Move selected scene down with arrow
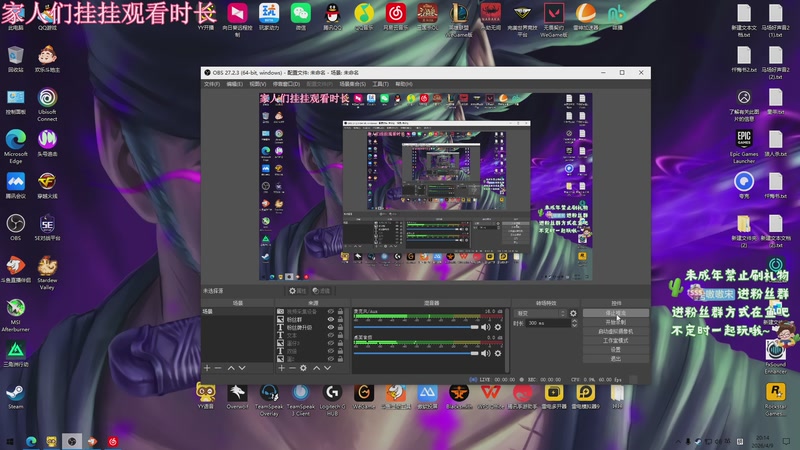800x450 pixels. click(x=242, y=368)
